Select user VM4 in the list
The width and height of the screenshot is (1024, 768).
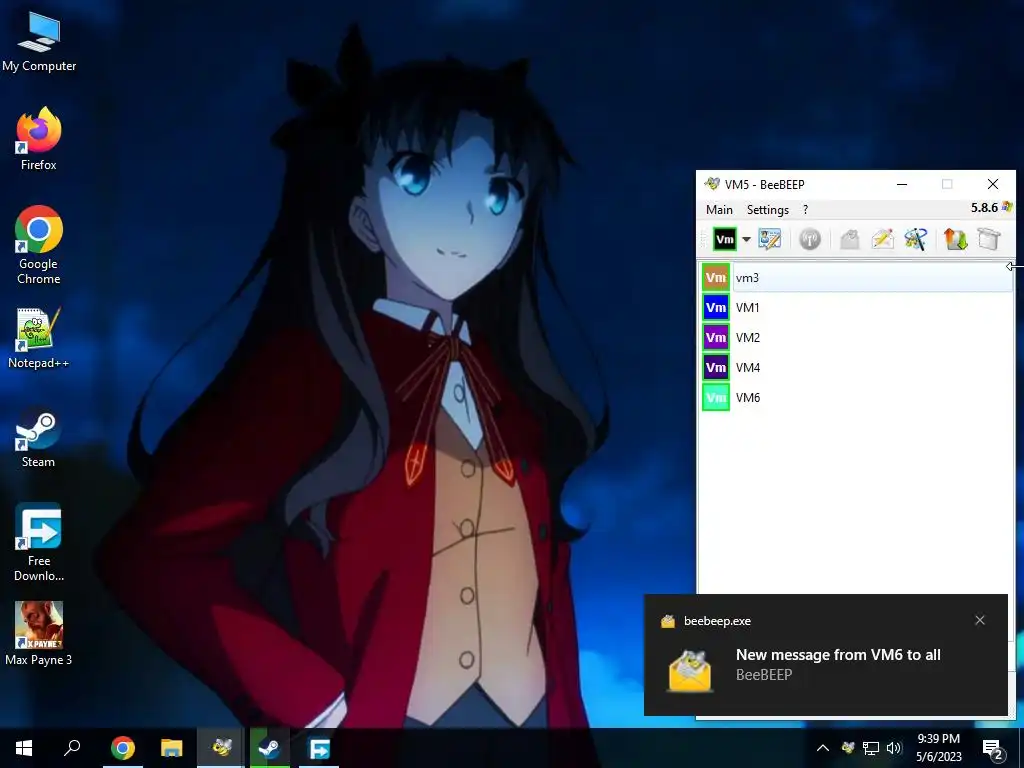(x=857, y=368)
